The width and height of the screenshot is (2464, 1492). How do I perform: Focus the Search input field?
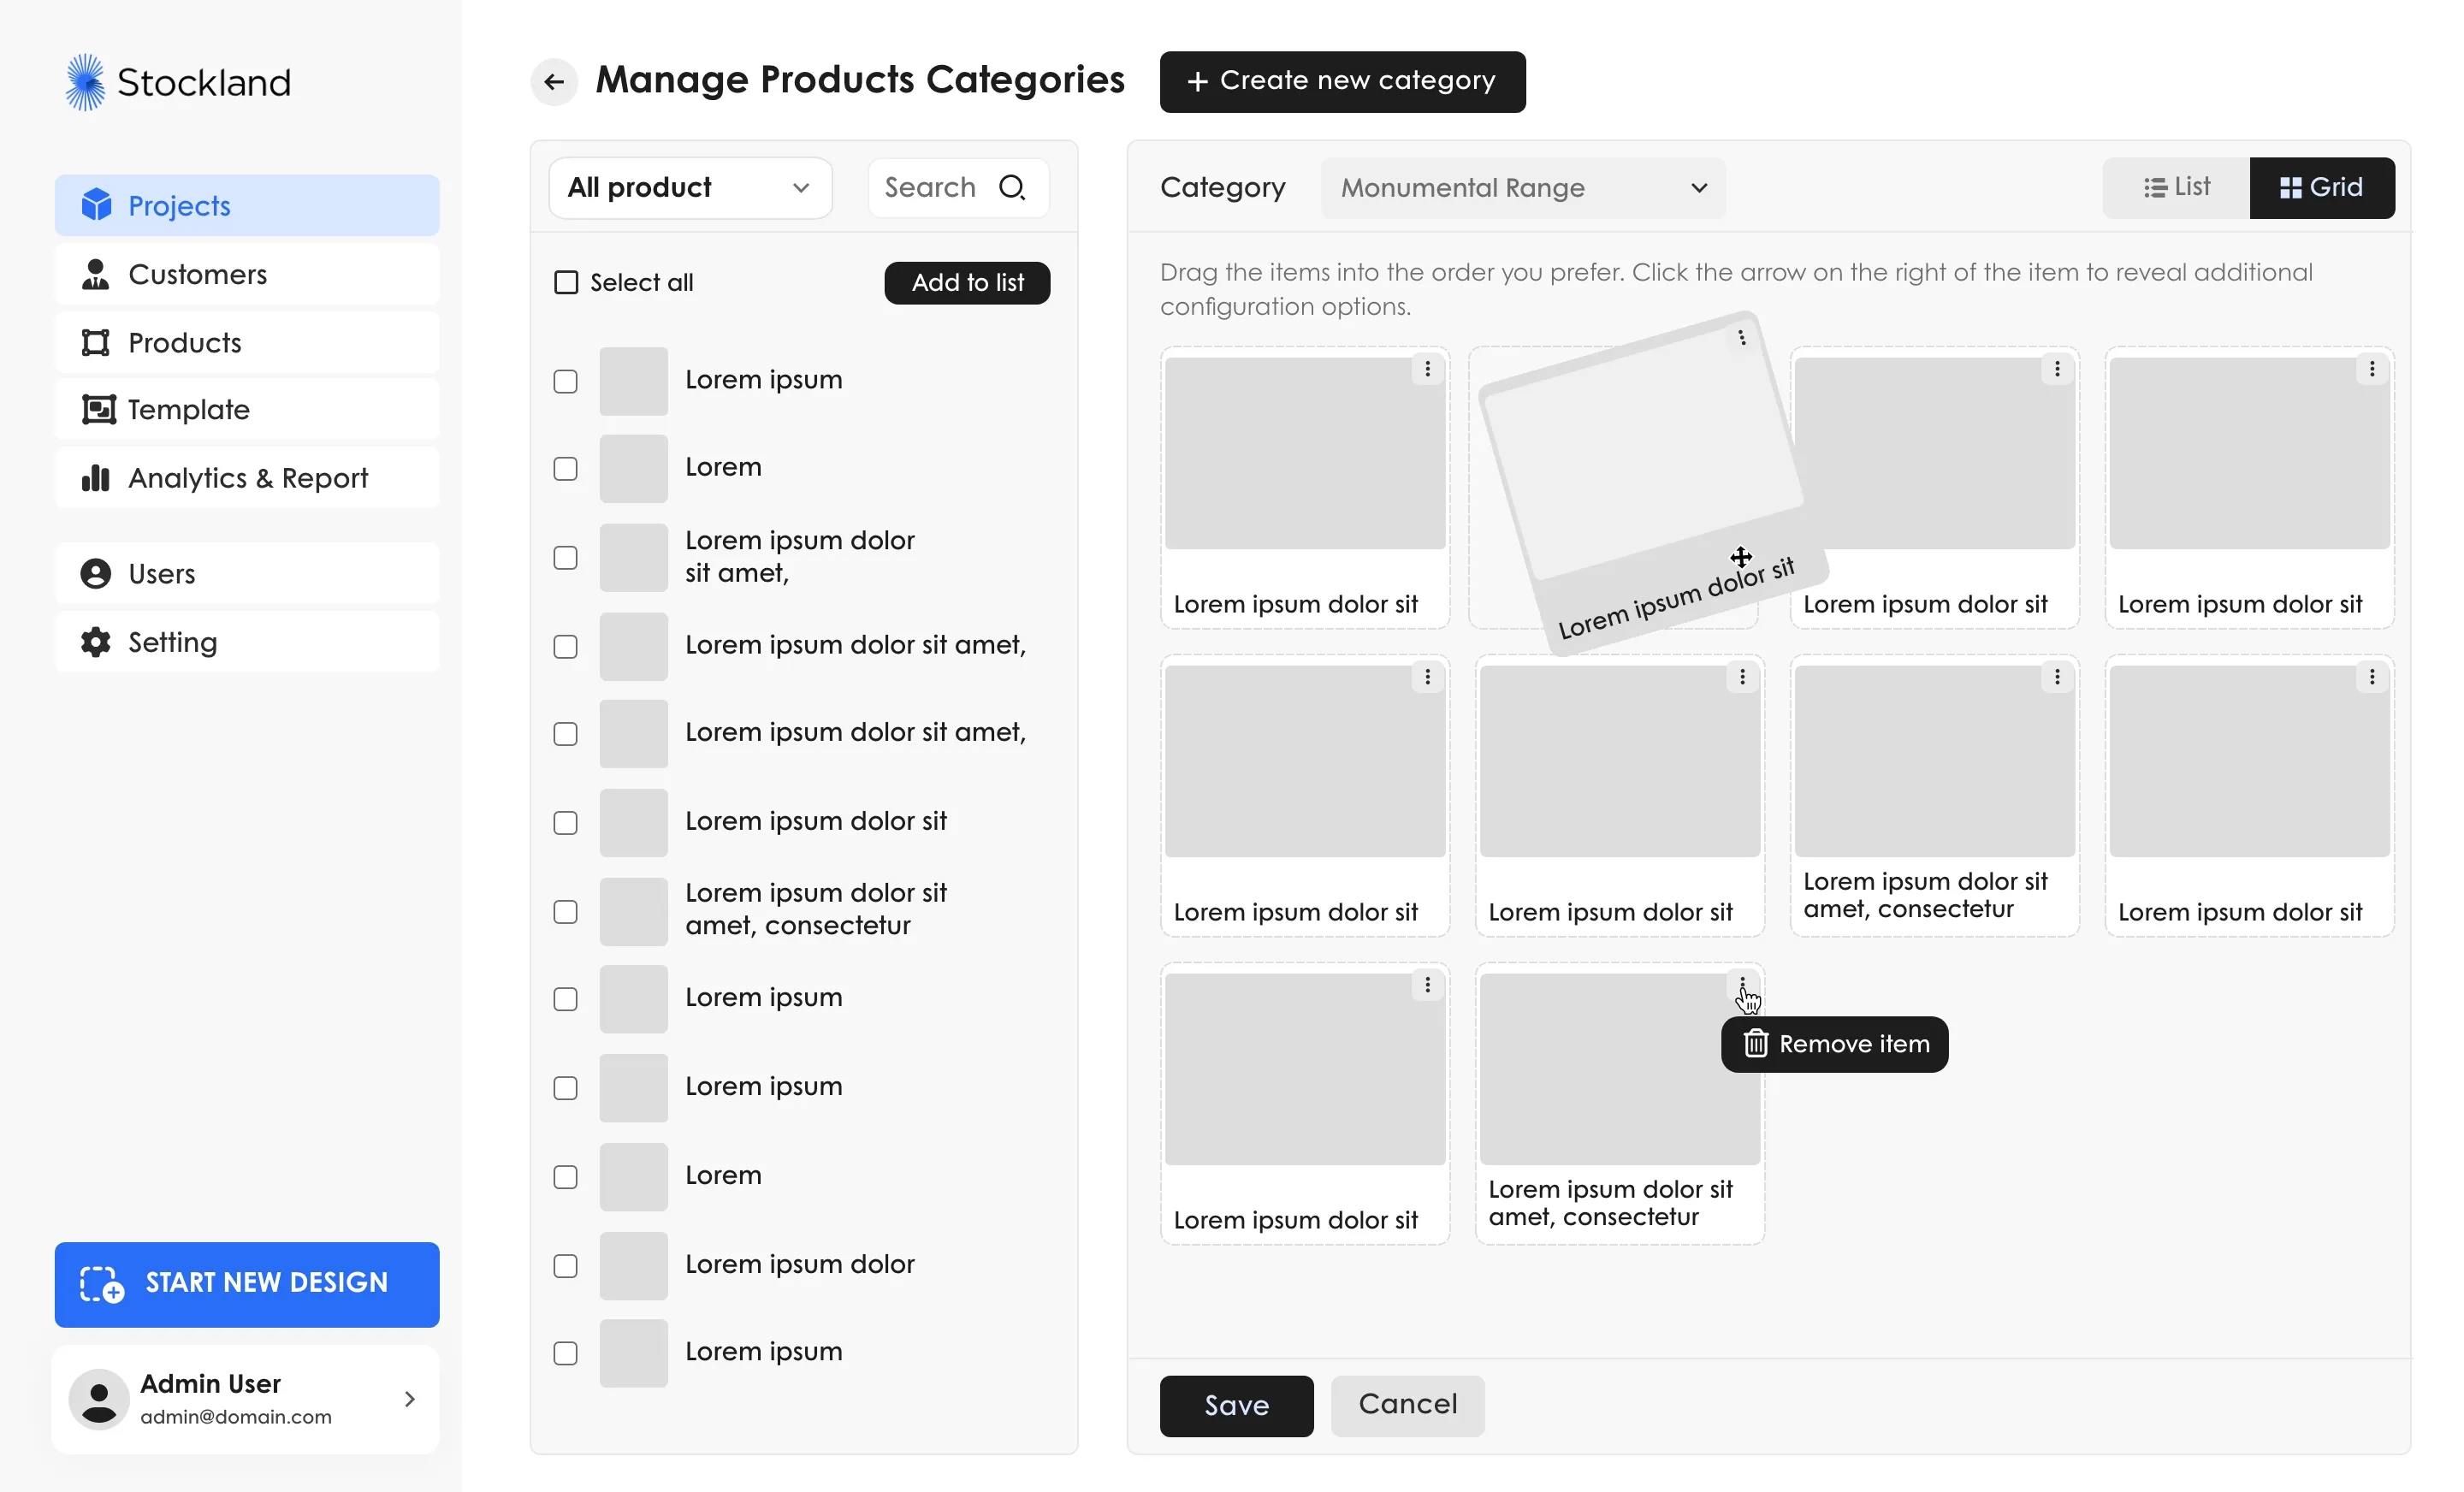[932, 187]
